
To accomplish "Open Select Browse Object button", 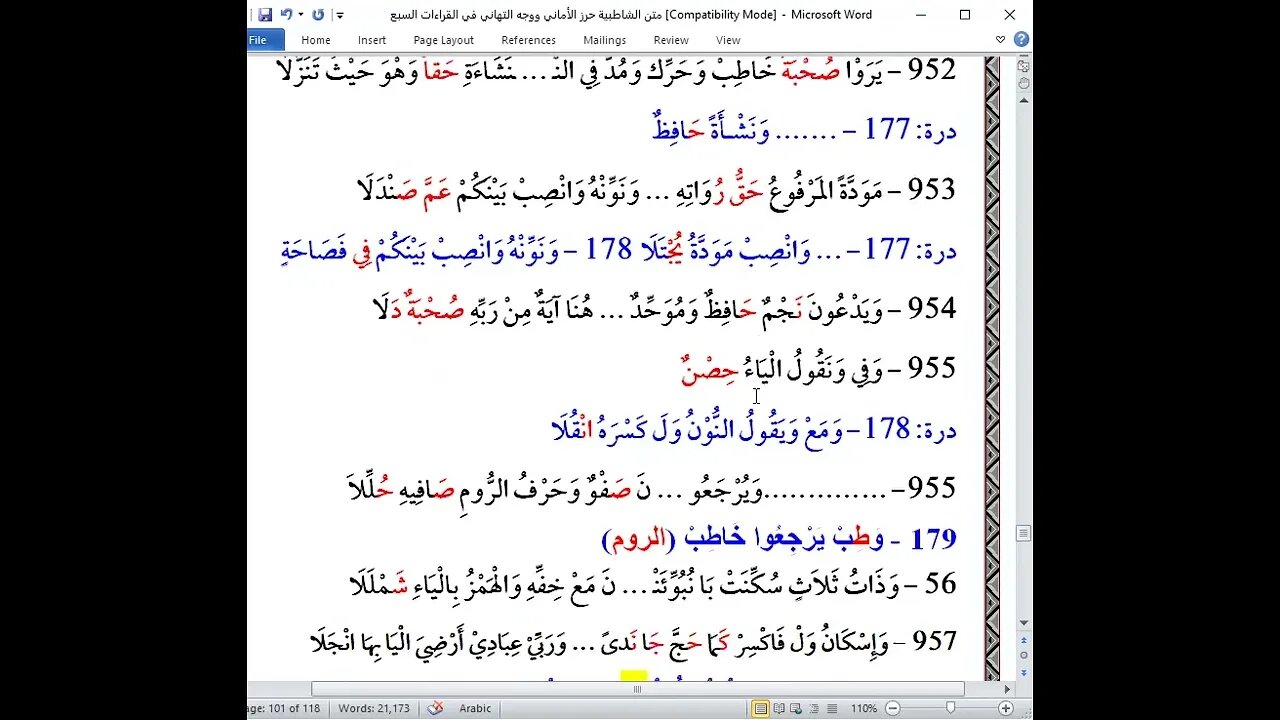I will (x=1023, y=655).
